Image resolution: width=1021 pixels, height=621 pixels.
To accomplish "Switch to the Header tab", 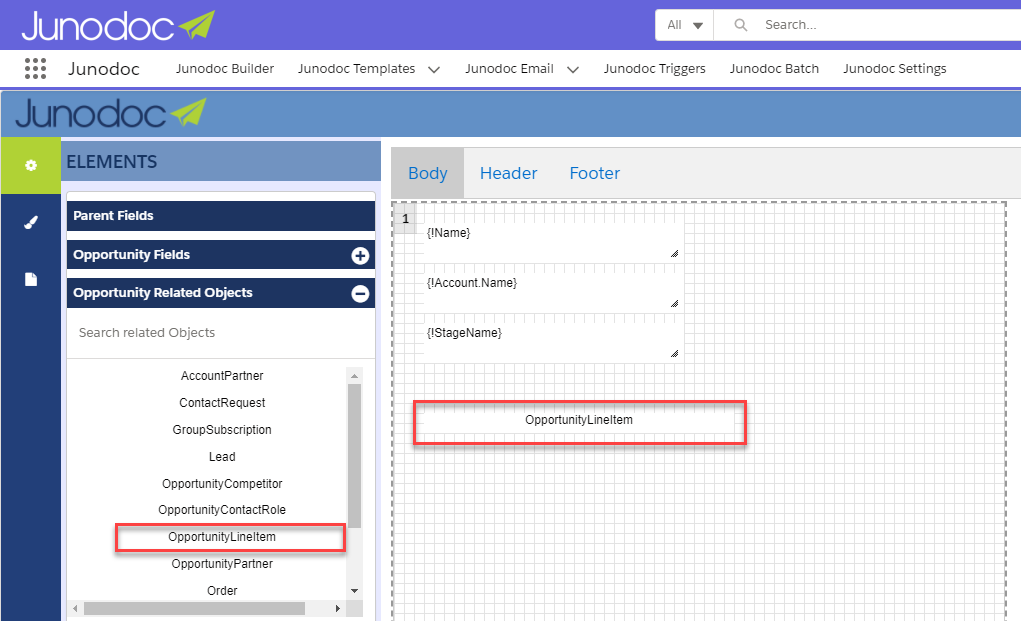I will coord(509,173).
